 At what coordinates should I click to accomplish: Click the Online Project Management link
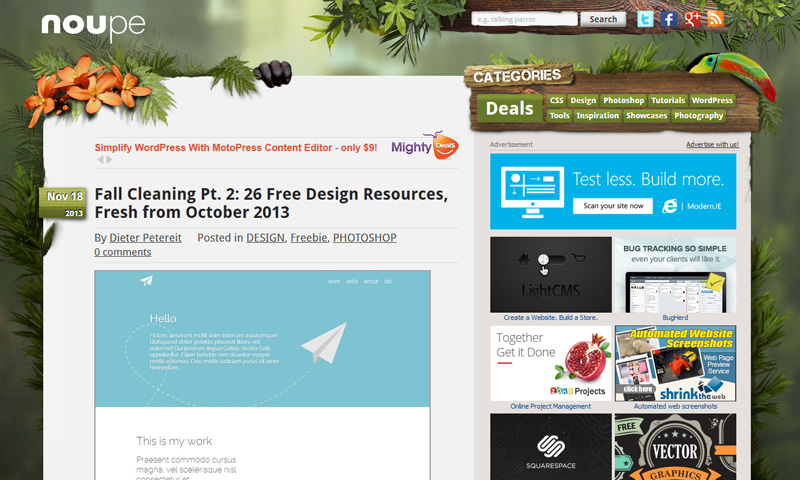click(551, 407)
